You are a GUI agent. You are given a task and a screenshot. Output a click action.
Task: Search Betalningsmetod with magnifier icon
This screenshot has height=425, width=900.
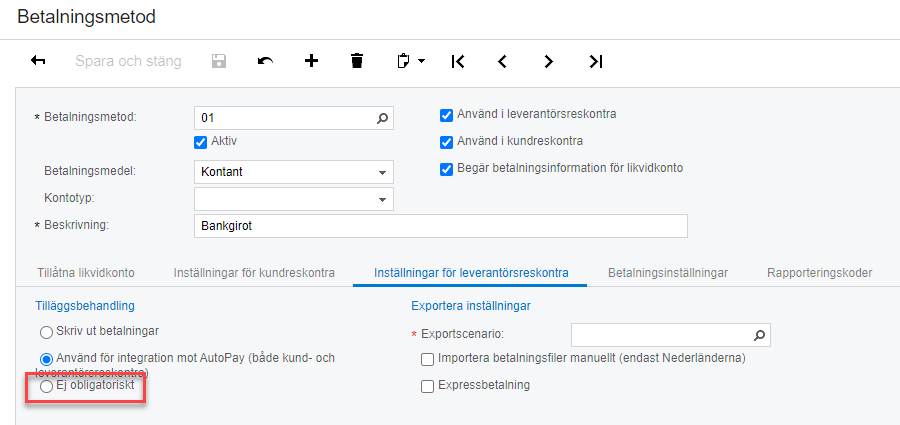[381, 118]
